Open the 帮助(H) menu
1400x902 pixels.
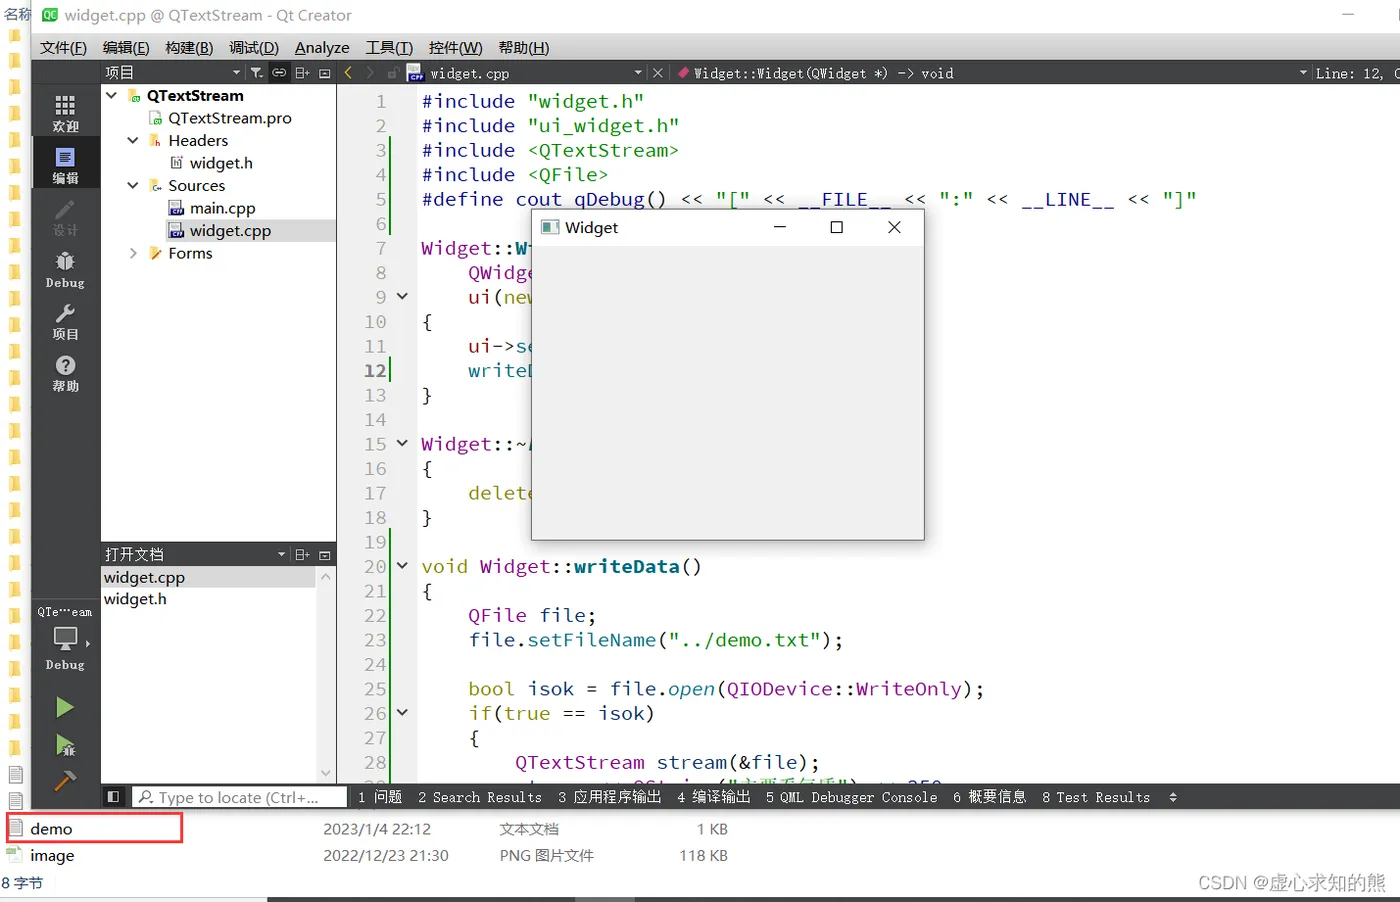coord(524,47)
